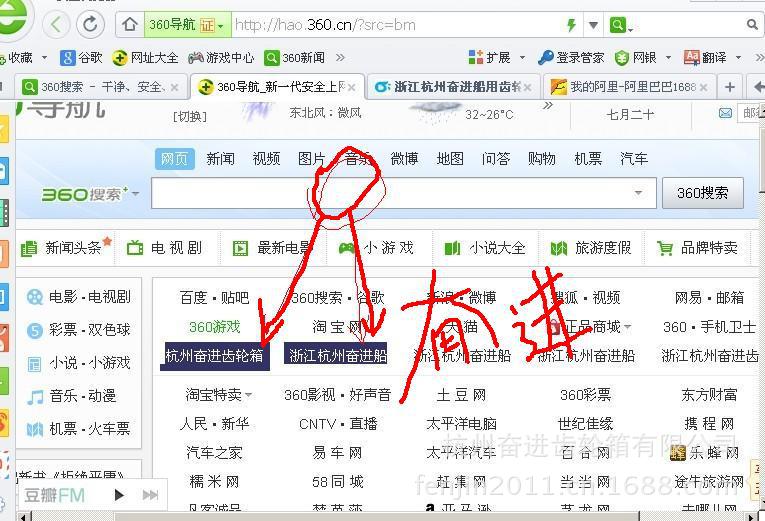Click the mail envelope icon

pyautogui.click(x=725, y=113)
